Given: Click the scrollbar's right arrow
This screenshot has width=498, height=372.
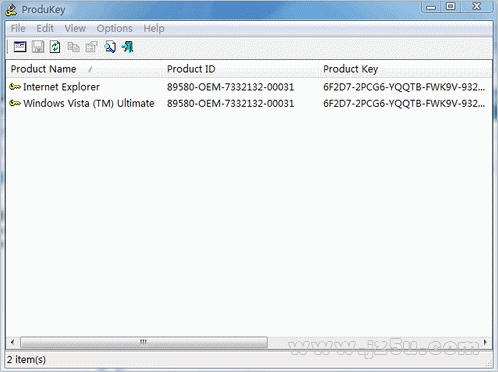Looking at the screenshot, I should pyautogui.click(x=485, y=342).
